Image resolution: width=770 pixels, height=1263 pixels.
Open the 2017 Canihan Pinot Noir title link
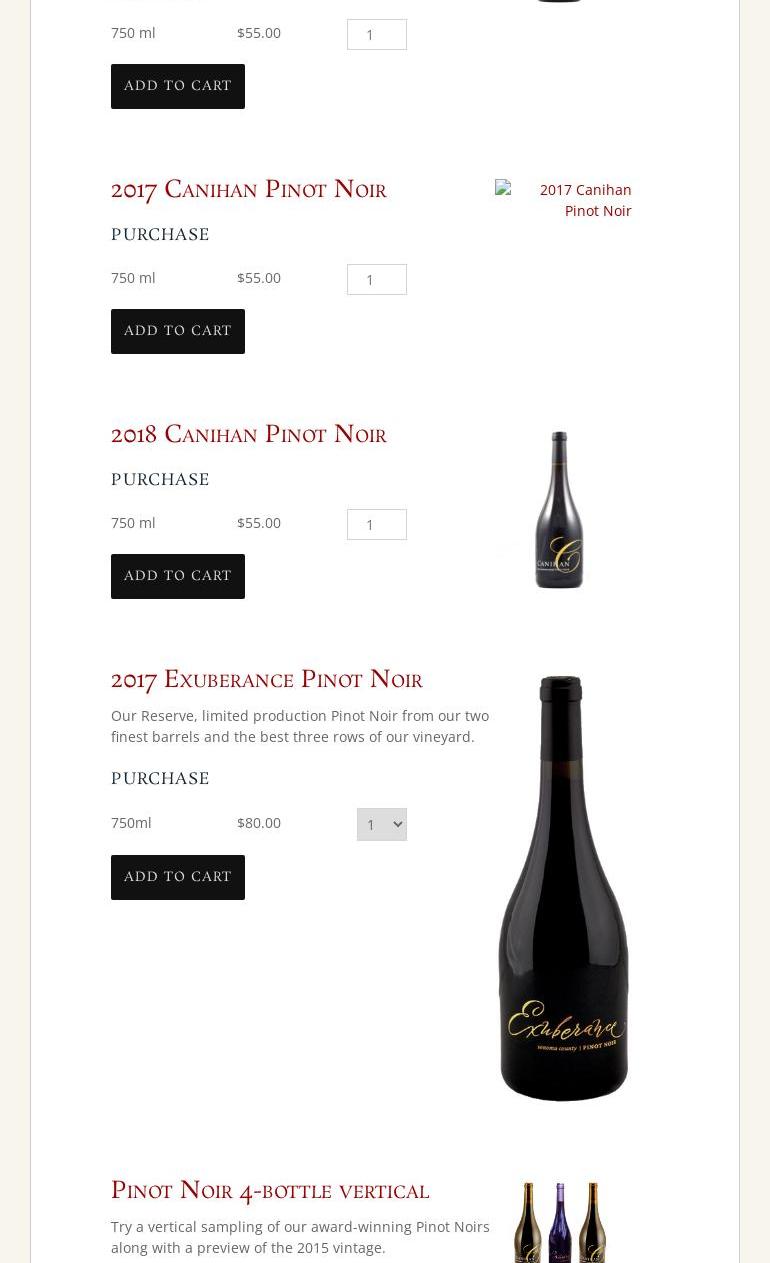[249, 189]
